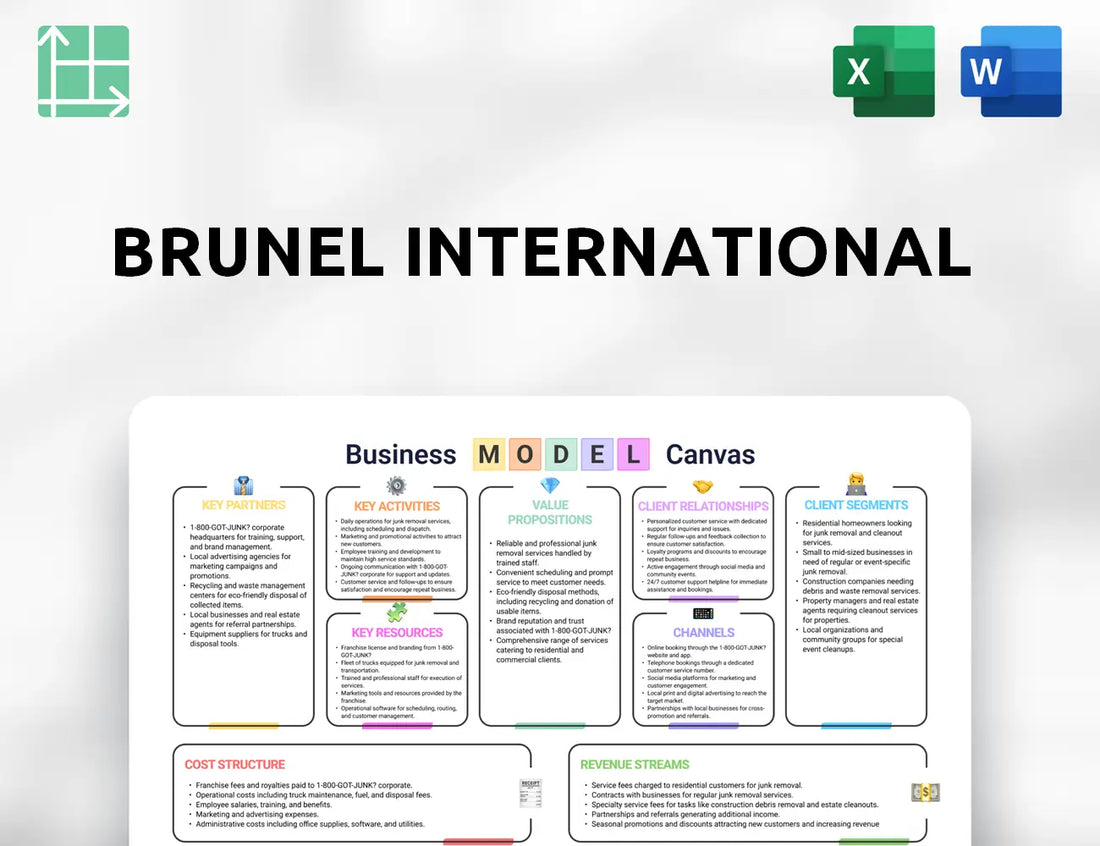
Task: Click 'Reliable and professional junk removal services' bullet
Action: [545, 553]
